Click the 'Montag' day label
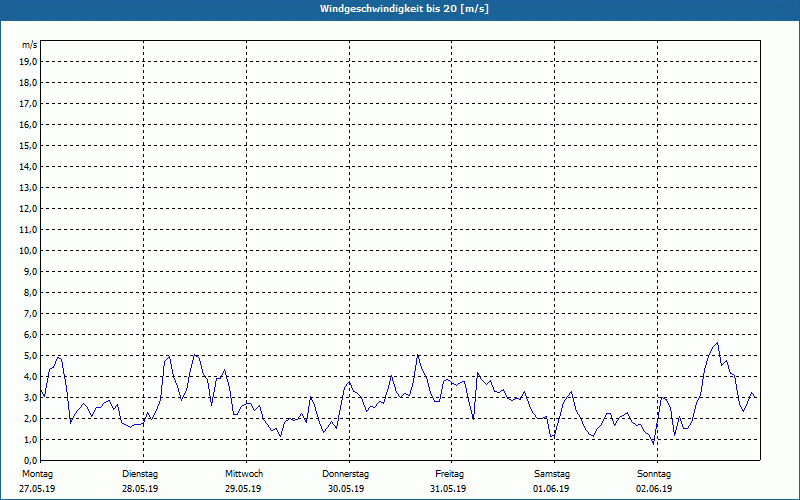The image size is (800, 500). pos(37,474)
